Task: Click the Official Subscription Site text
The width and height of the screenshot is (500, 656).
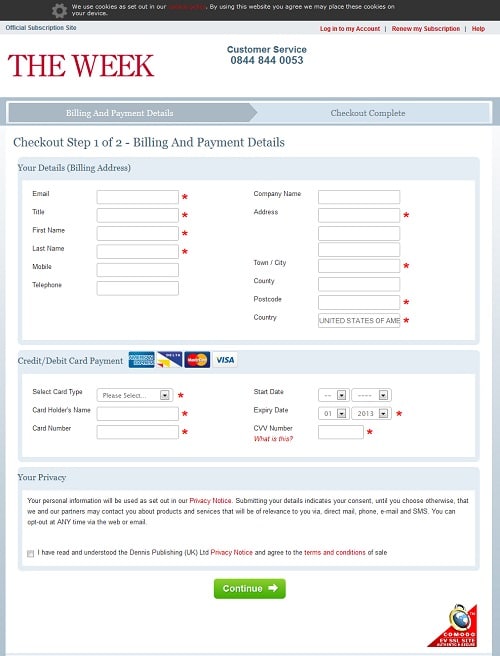Action: pyautogui.click(x=41, y=28)
